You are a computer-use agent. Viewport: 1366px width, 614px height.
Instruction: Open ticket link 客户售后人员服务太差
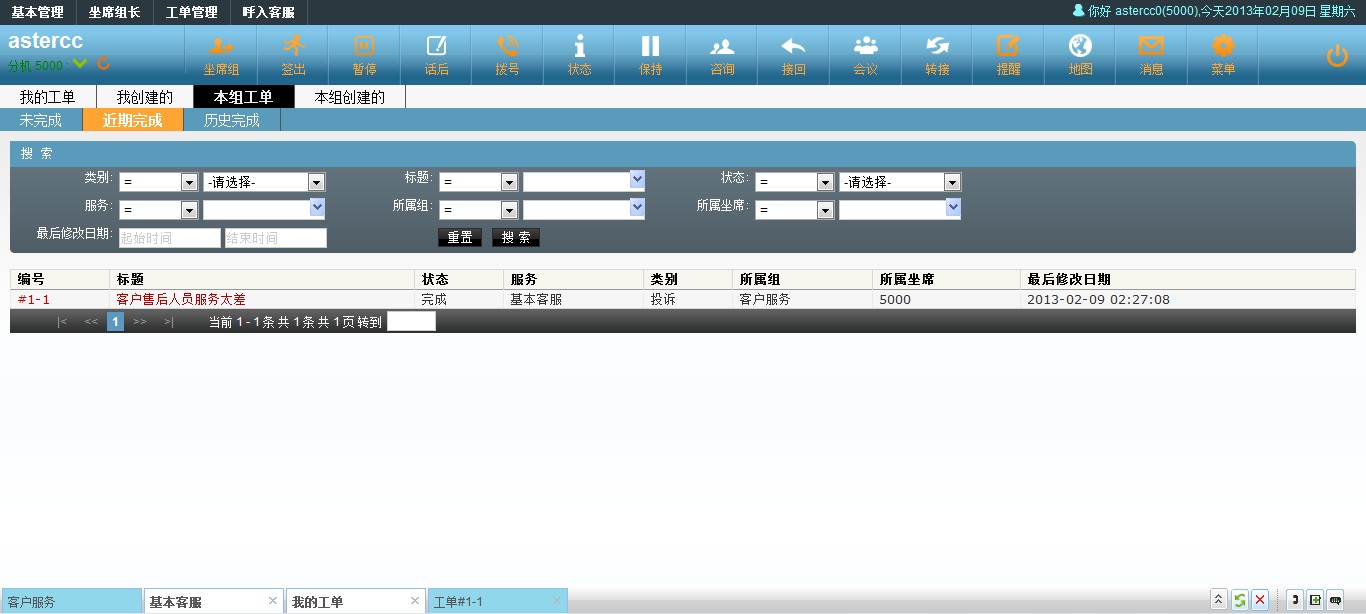point(181,299)
